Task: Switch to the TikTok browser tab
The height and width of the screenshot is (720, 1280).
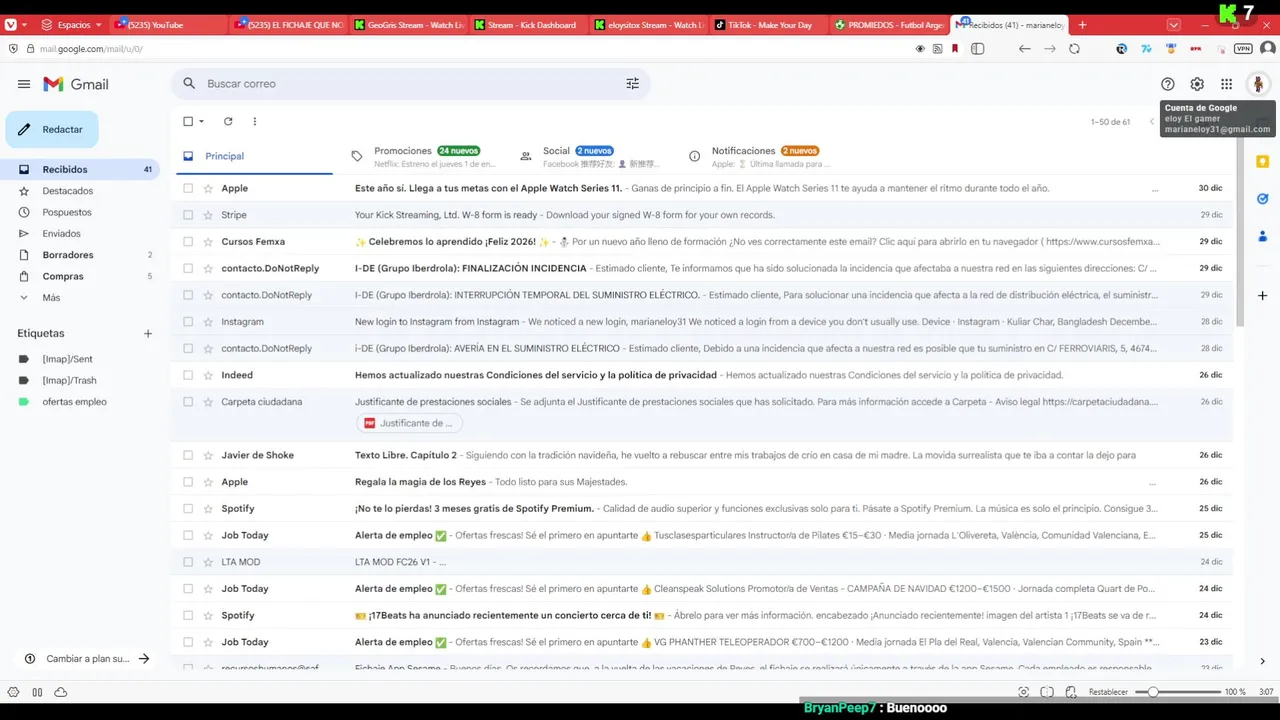Action: coord(770,25)
